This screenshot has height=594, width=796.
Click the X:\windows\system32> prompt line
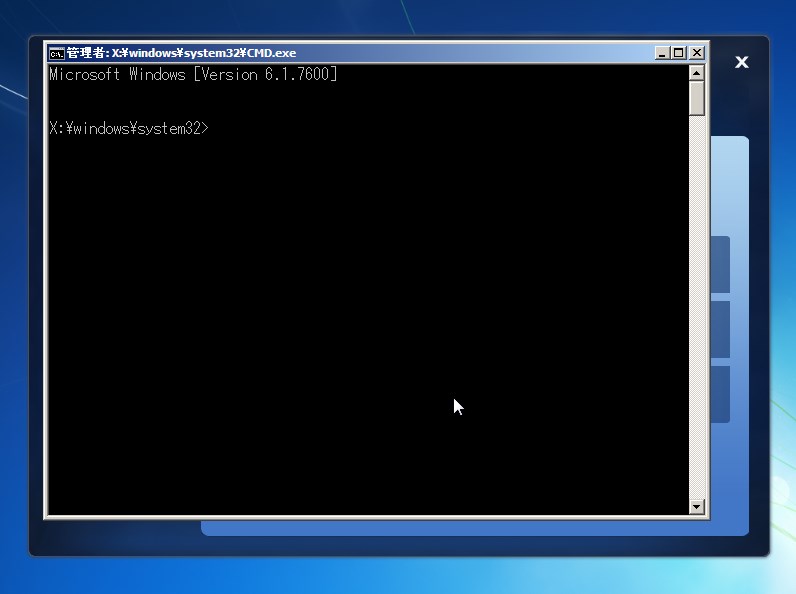pyautogui.click(x=129, y=128)
